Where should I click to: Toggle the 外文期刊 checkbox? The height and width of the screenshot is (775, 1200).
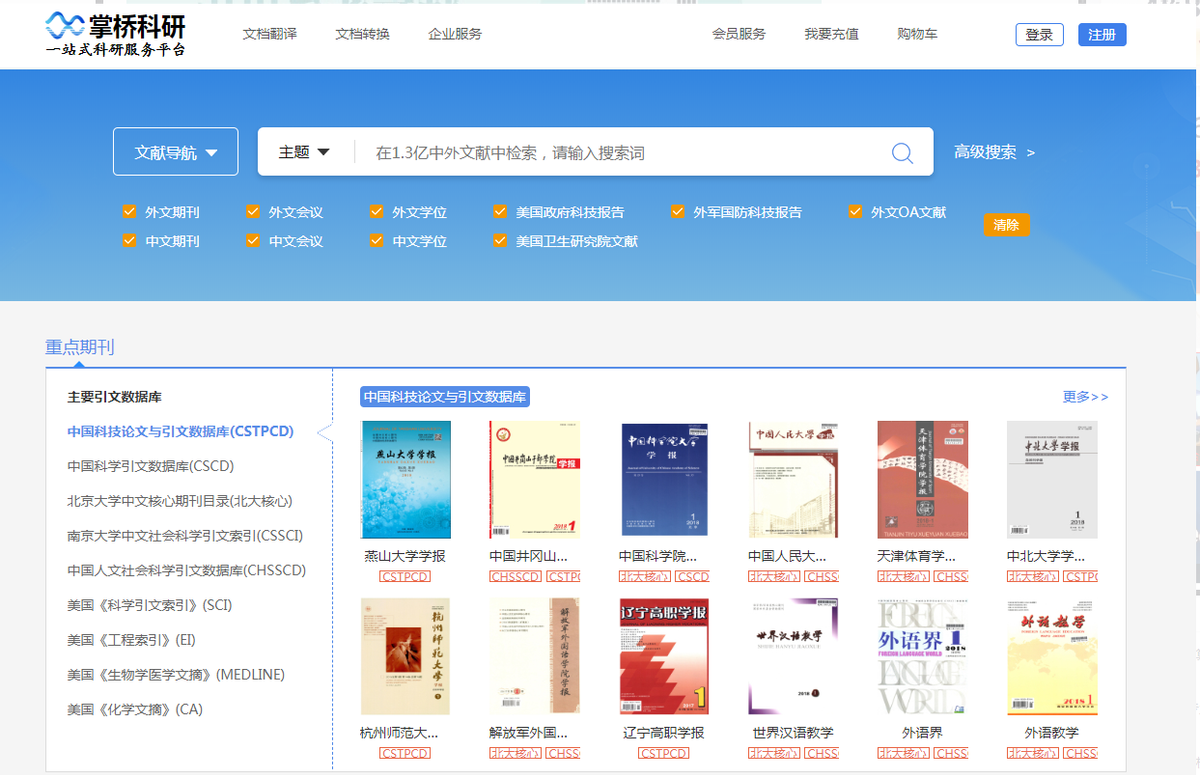[129, 212]
